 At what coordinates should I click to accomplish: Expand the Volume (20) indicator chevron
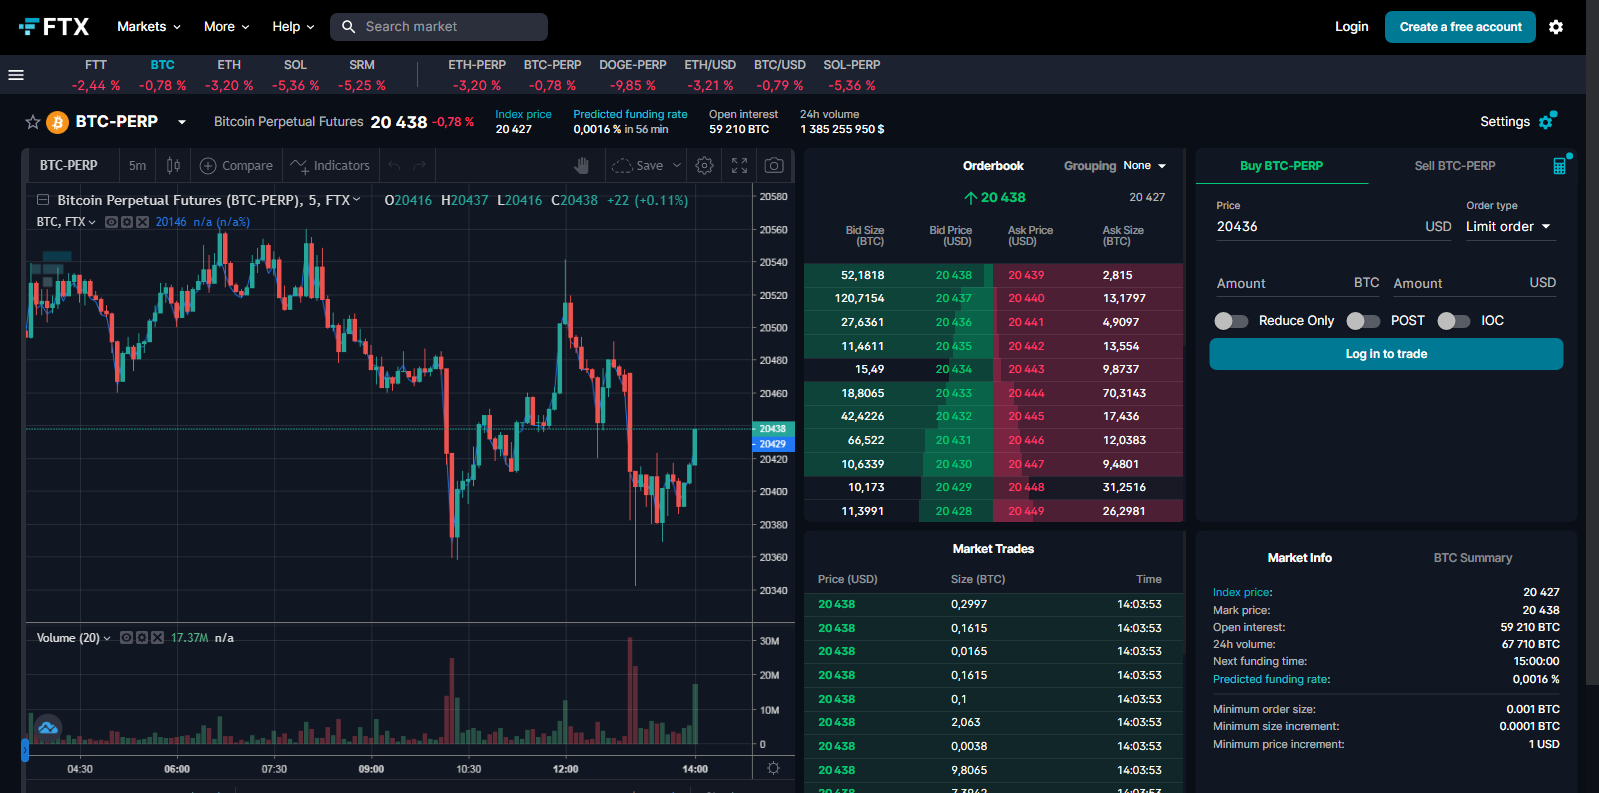click(107, 638)
